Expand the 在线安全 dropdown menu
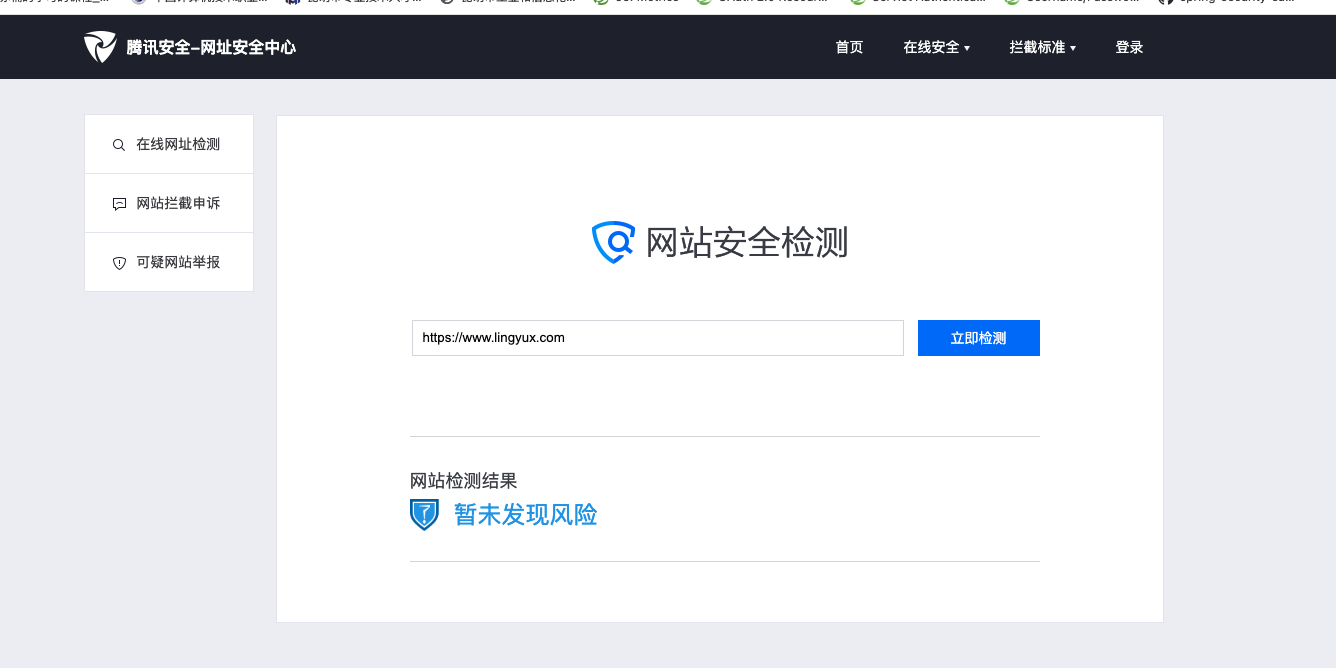The image size is (1336, 668). pos(937,47)
